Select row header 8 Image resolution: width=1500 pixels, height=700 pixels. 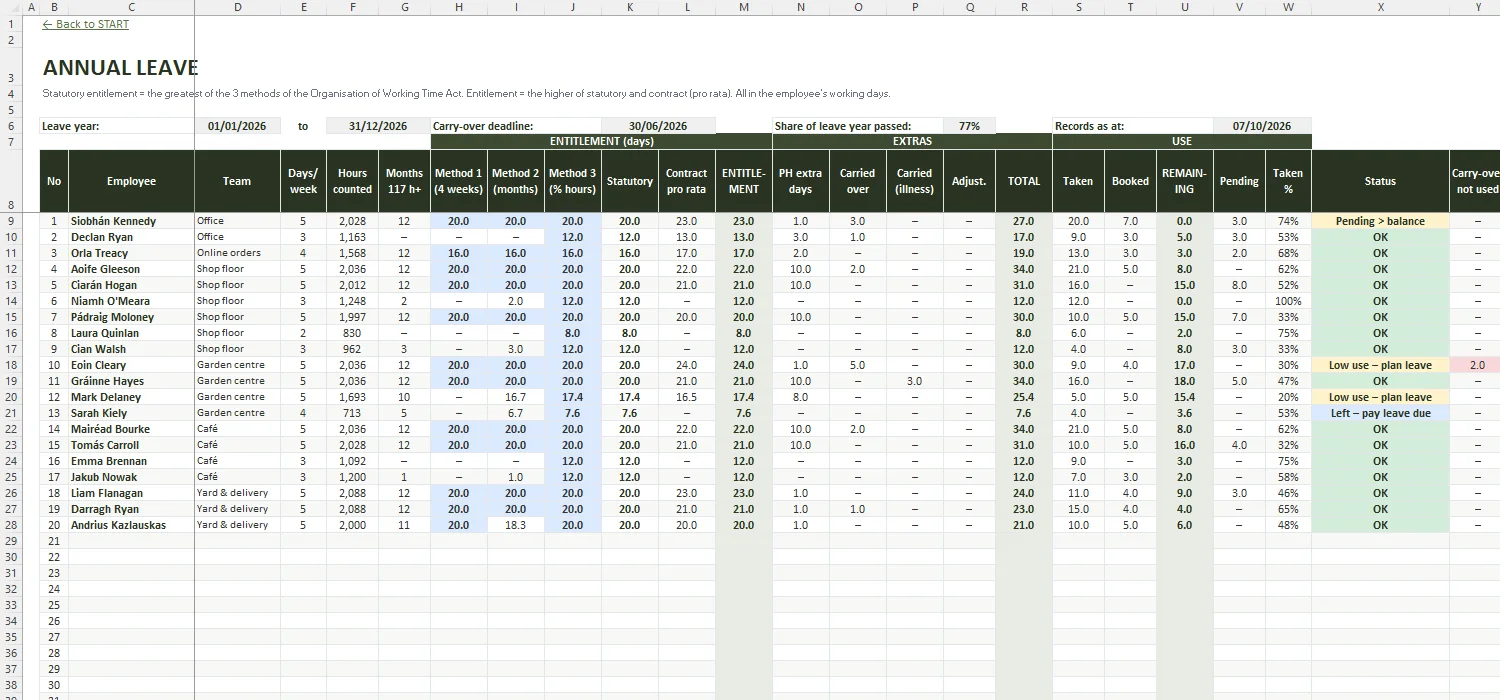[x=11, y=181]
